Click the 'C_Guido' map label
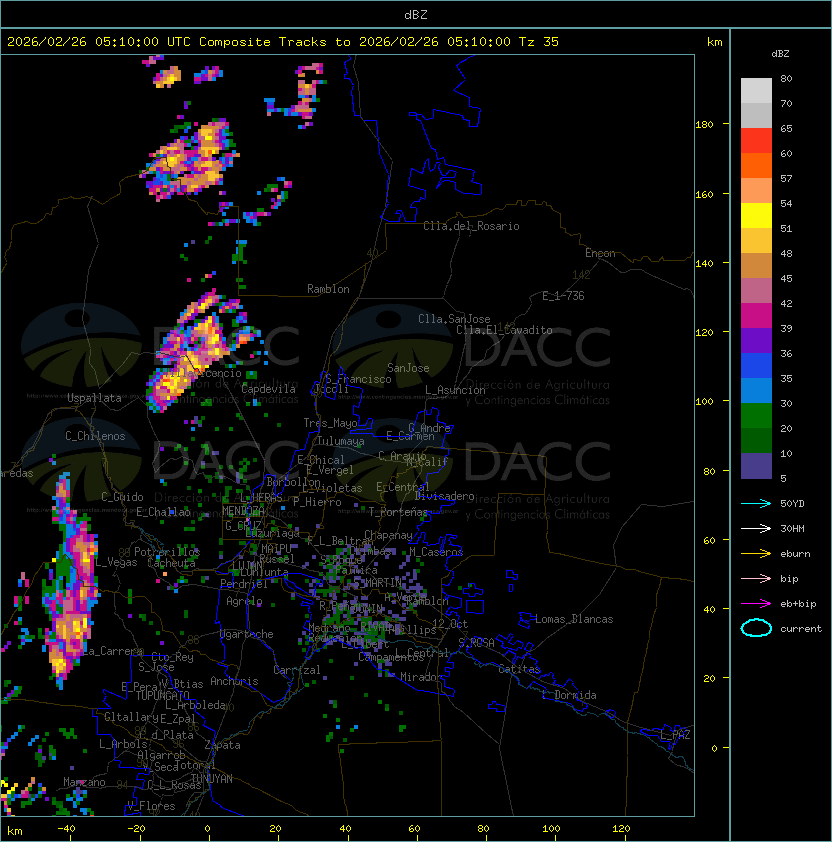Screen dimensions: 832x842 (122, 497)
